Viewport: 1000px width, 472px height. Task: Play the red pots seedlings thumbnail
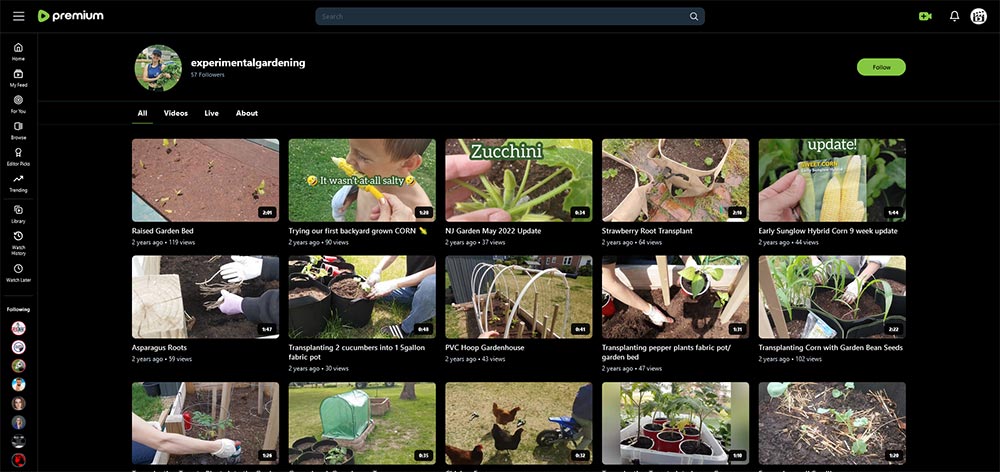point(675,423)
